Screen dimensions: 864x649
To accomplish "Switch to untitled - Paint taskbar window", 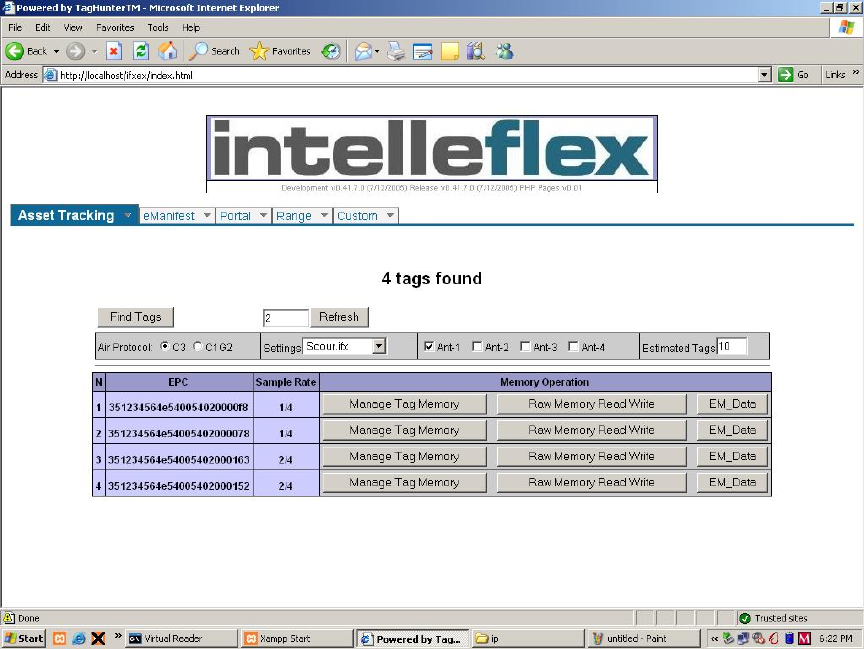I will click(x=643, y=639).
